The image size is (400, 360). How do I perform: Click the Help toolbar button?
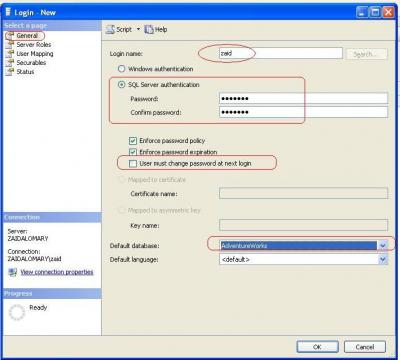156,30
